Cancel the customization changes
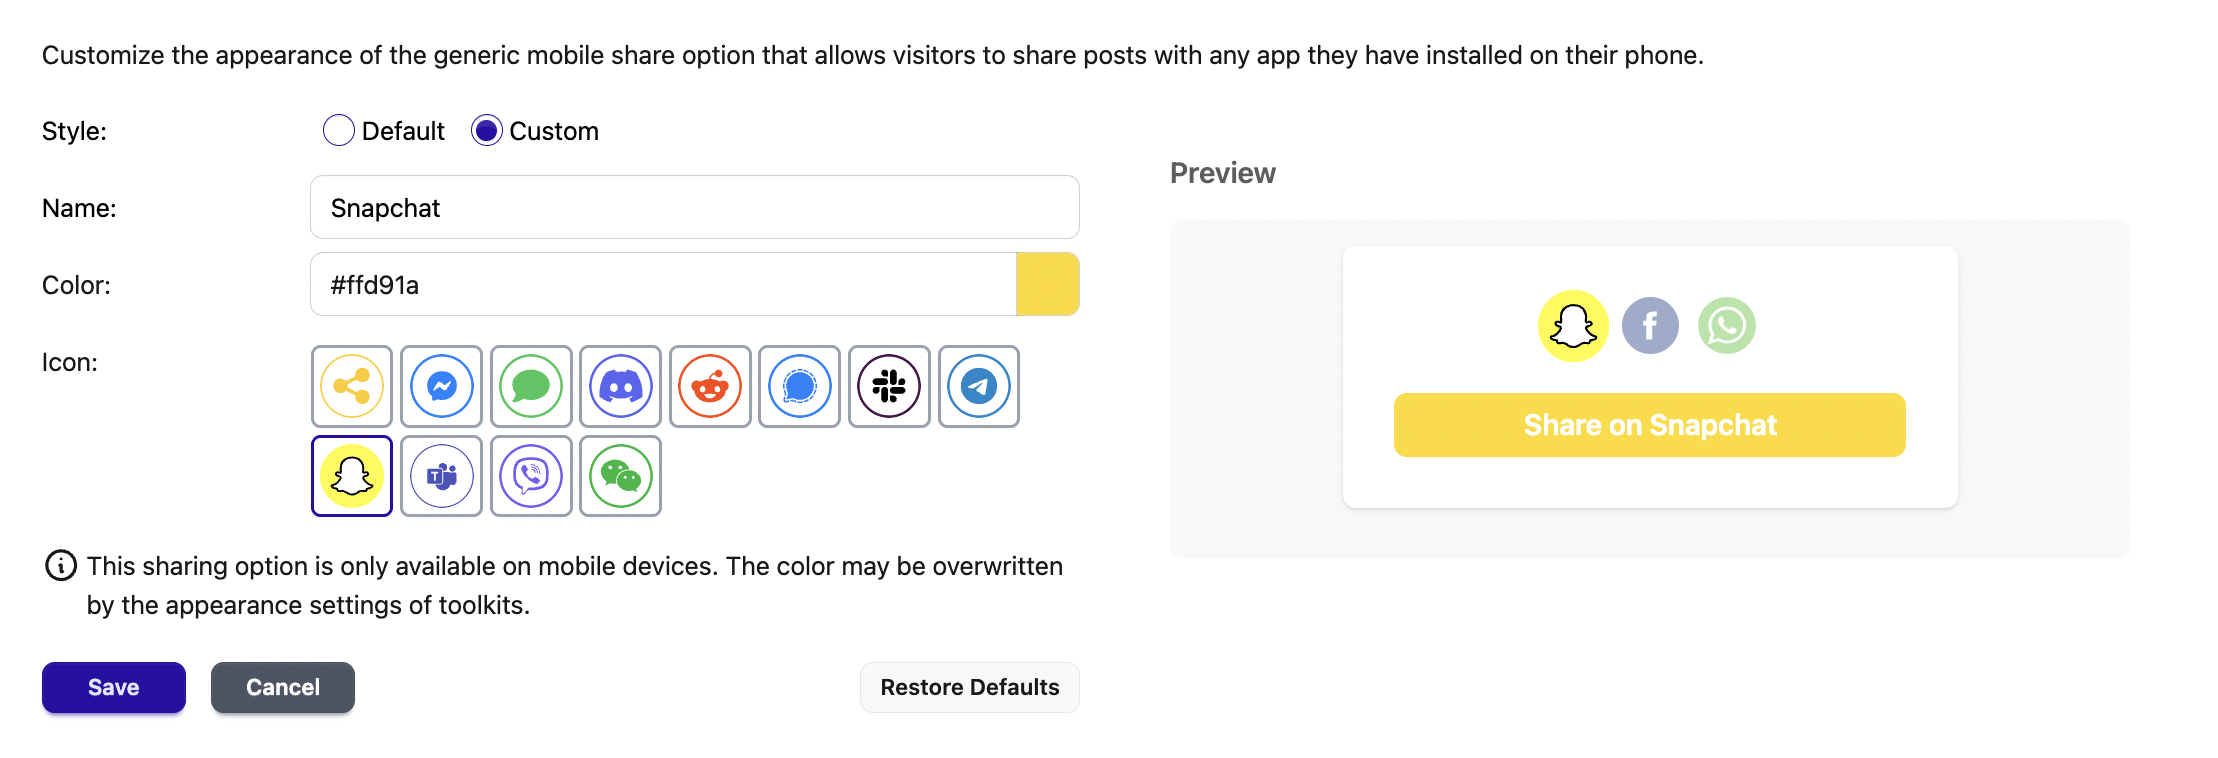The height and width of the screenshot is (758, 2218). click(283, 687)
